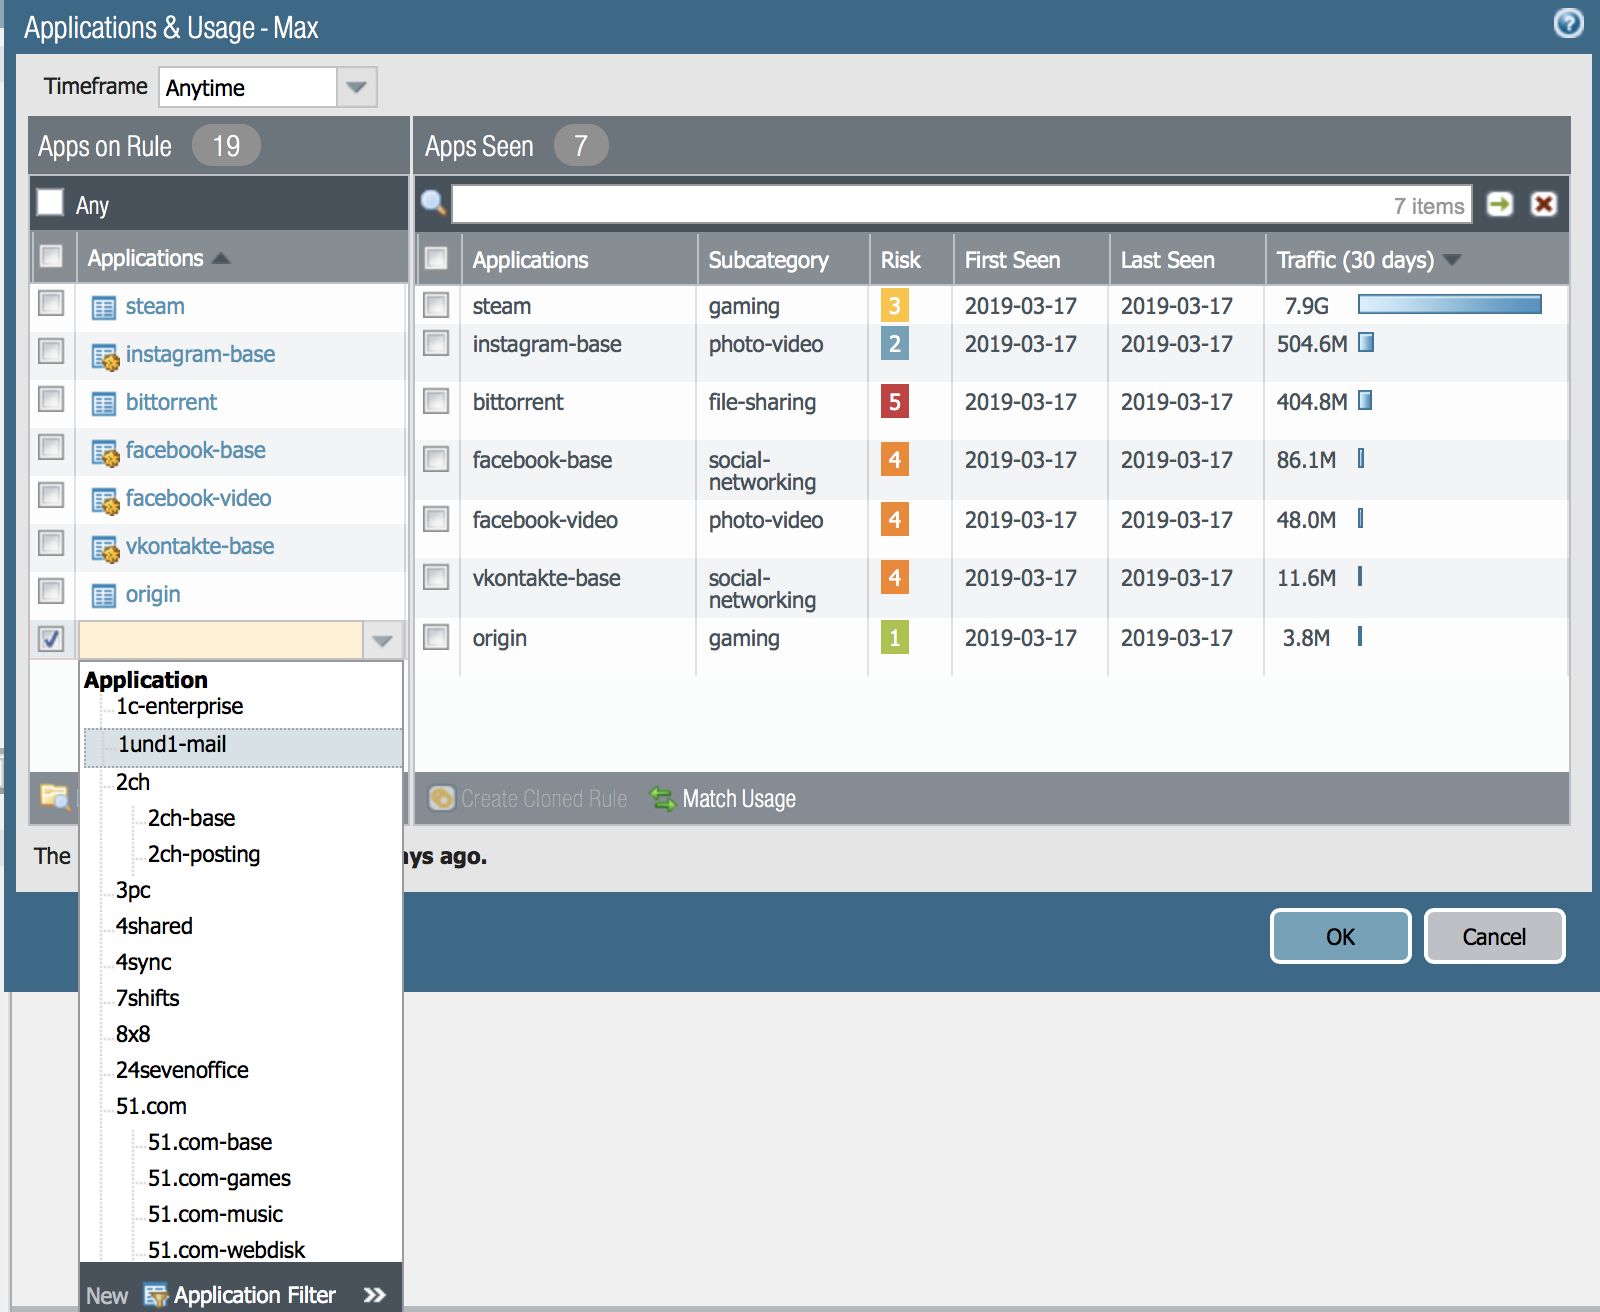Check the origin row in Apps Seen

[436, 636]
